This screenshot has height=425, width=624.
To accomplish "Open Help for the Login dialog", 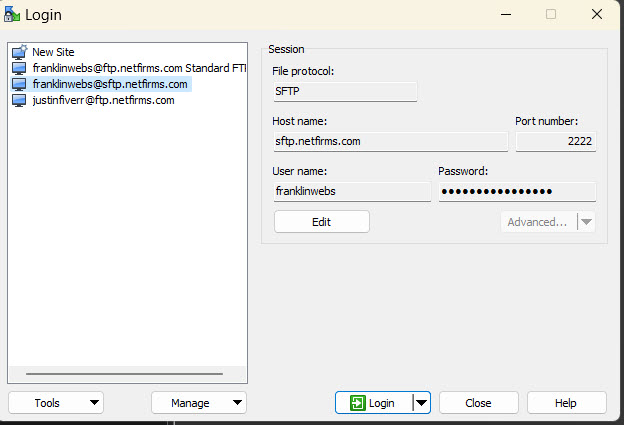I will 566,403.
